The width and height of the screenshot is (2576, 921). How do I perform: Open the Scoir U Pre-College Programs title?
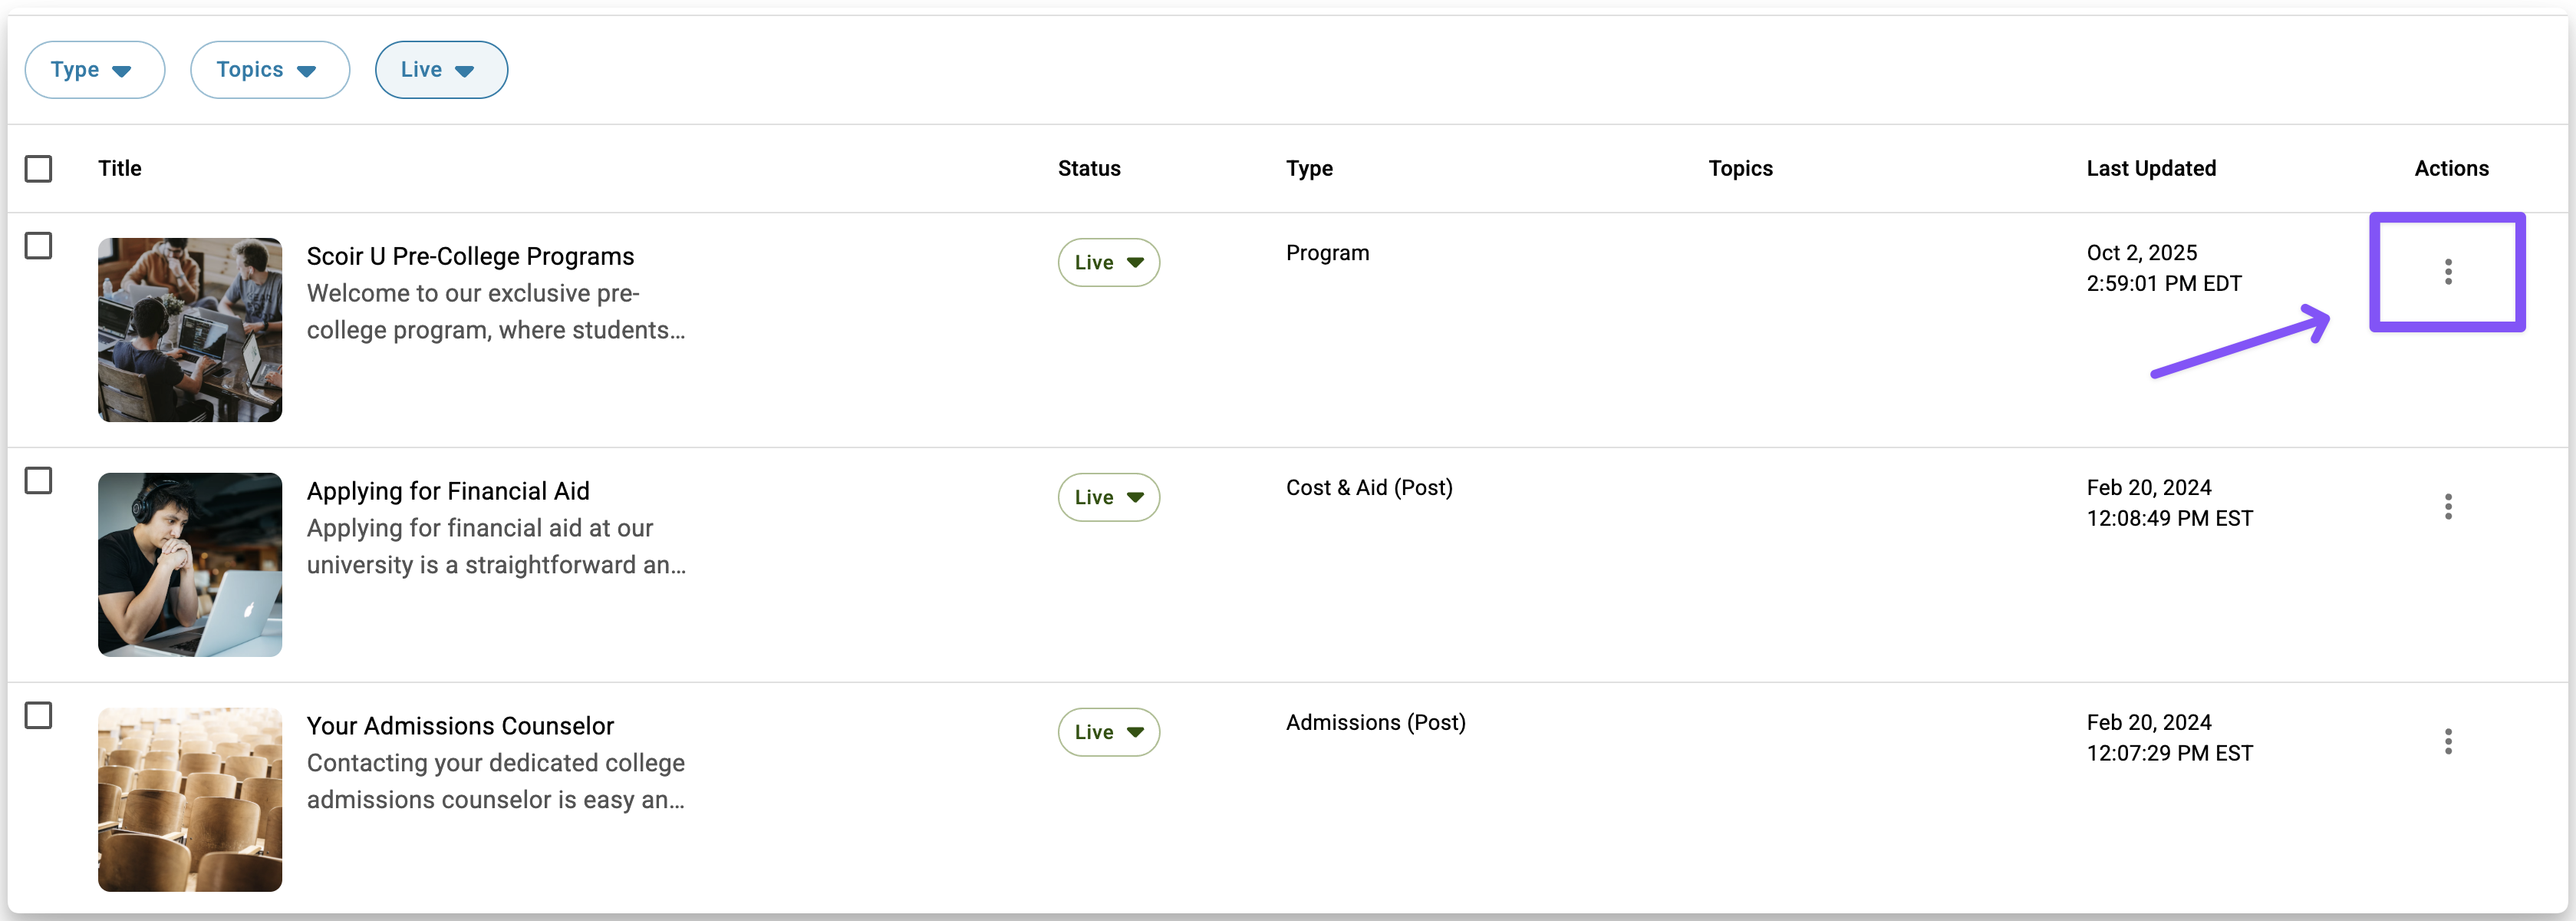pos(470,257)
